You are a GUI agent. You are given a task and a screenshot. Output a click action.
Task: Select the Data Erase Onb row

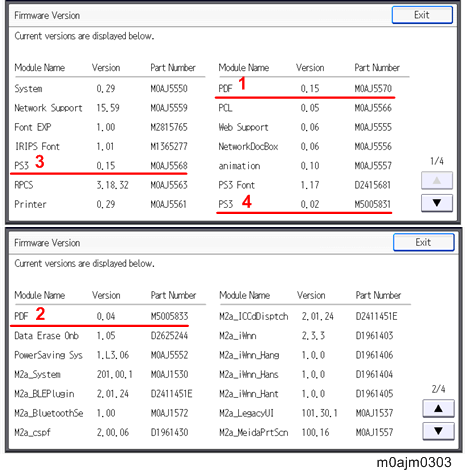click(x=101, y=336)
